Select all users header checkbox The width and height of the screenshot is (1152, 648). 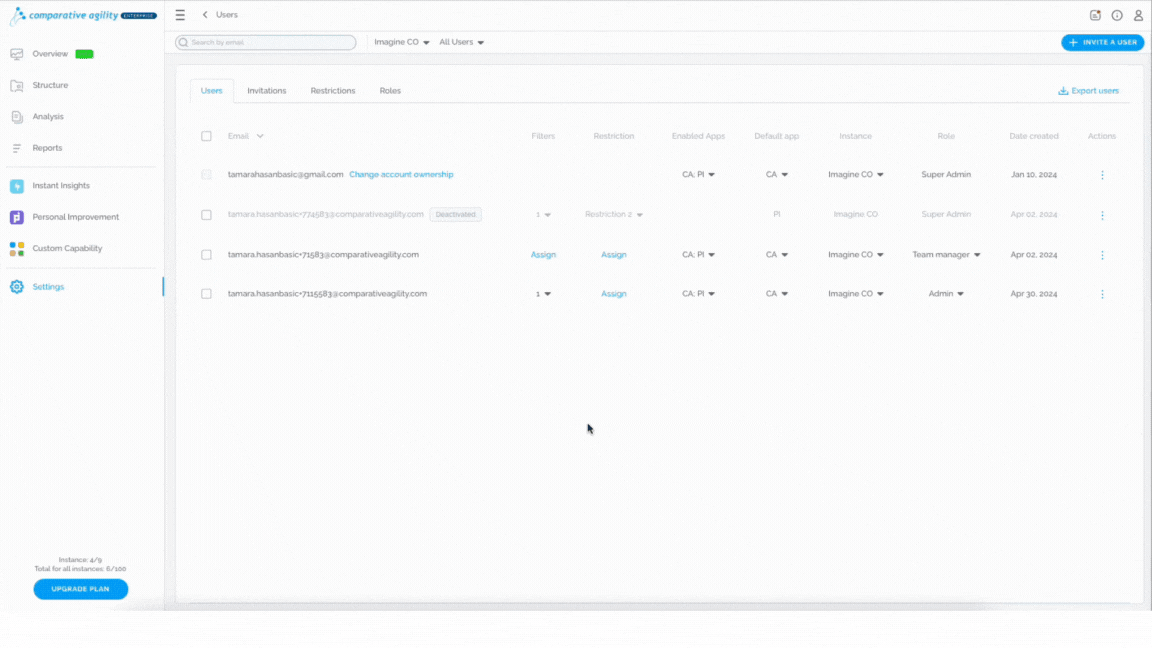pos(206,137)
